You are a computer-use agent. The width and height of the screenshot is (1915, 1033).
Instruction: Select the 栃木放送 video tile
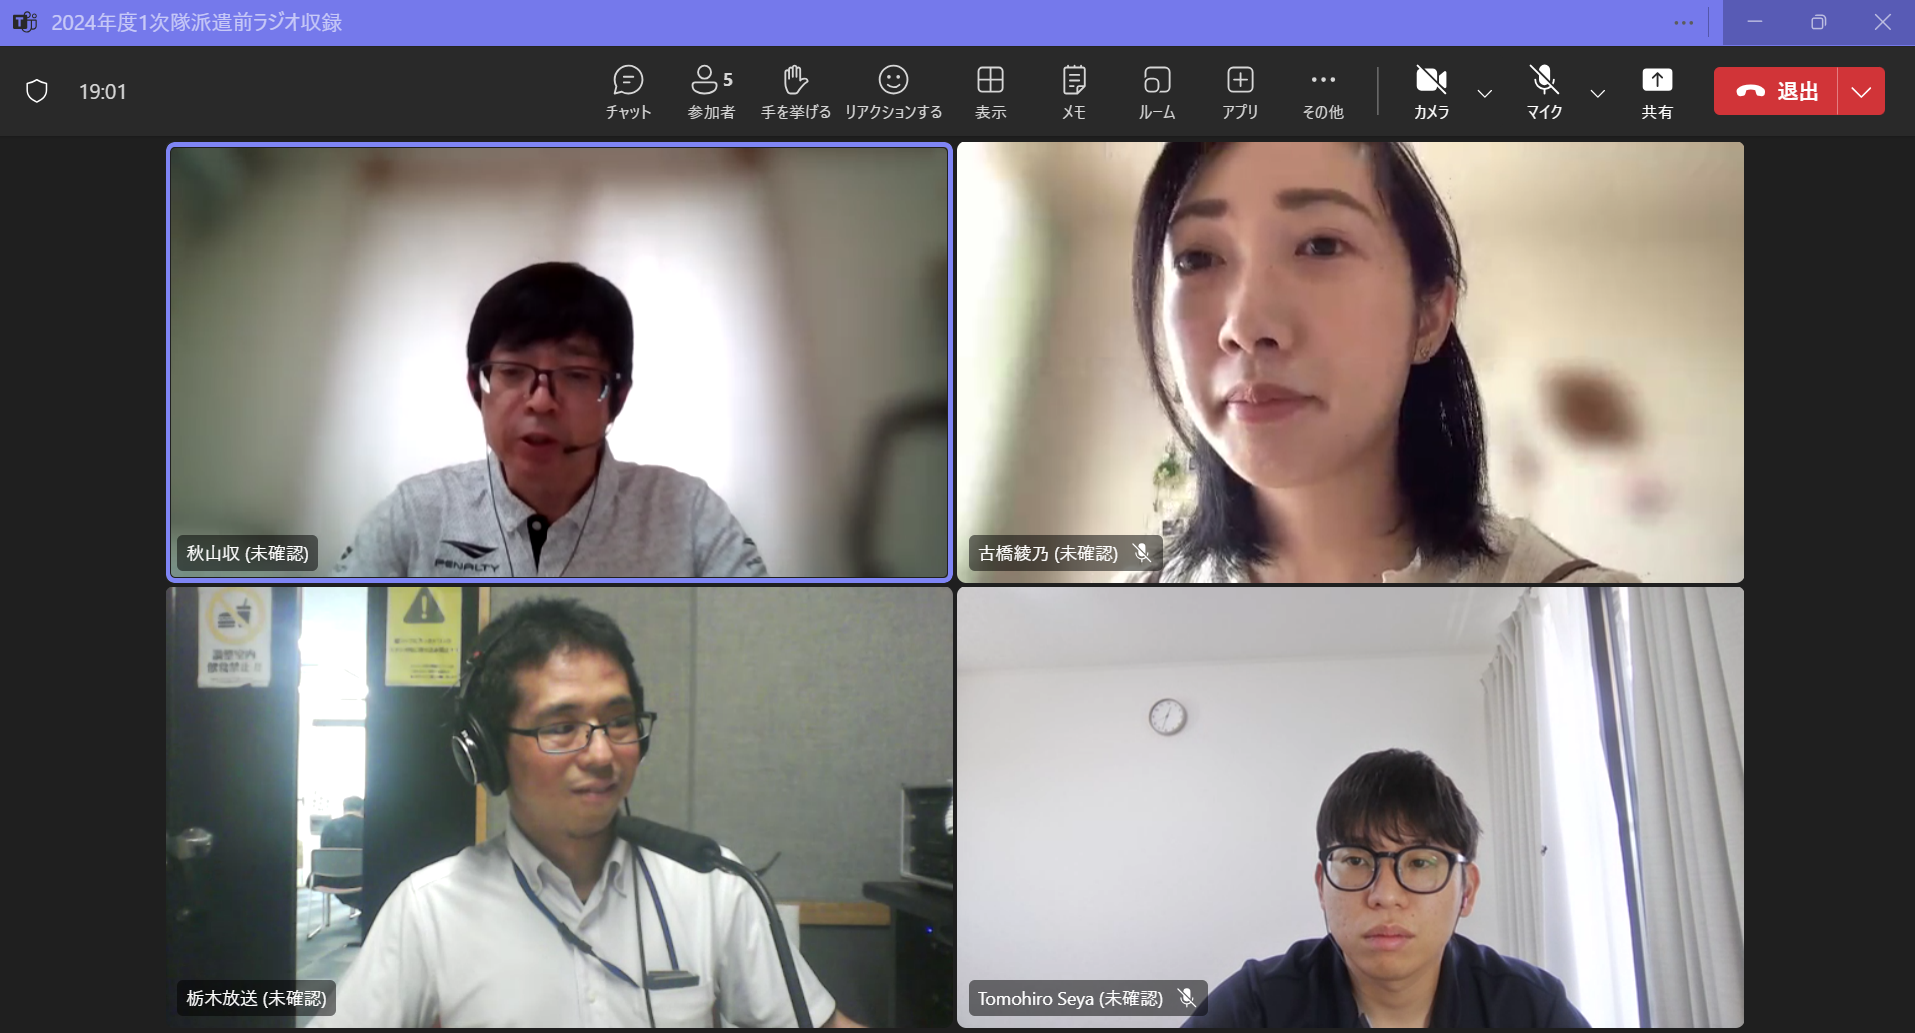point(559,807)
